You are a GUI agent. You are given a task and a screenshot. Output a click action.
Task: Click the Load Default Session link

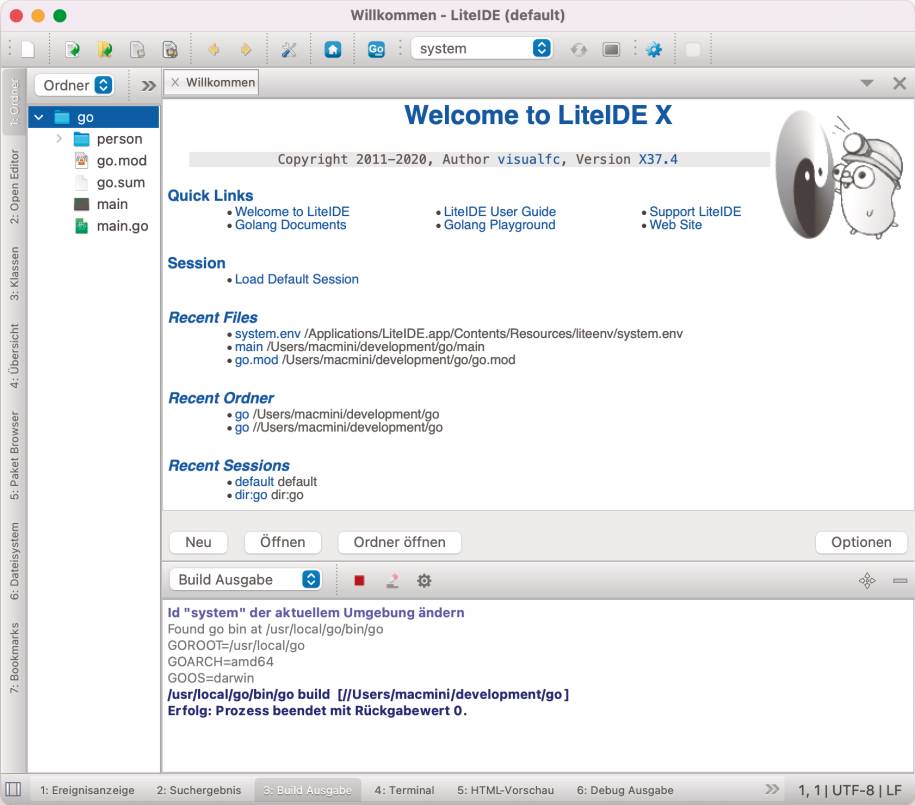pos(296,279)
